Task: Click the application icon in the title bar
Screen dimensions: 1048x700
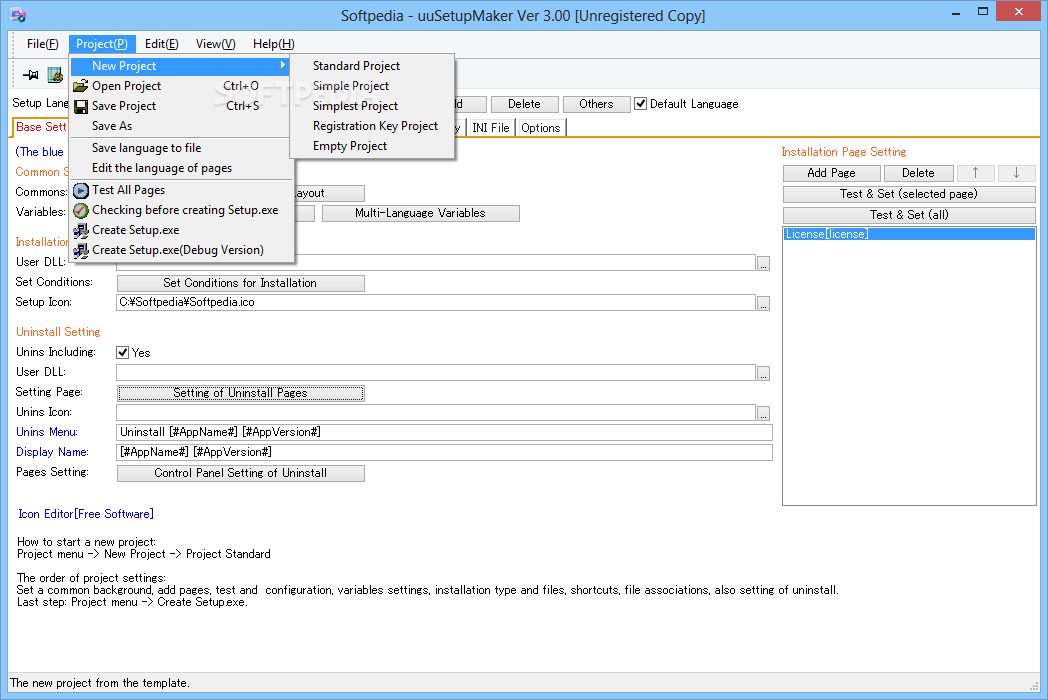Action: 18,15
